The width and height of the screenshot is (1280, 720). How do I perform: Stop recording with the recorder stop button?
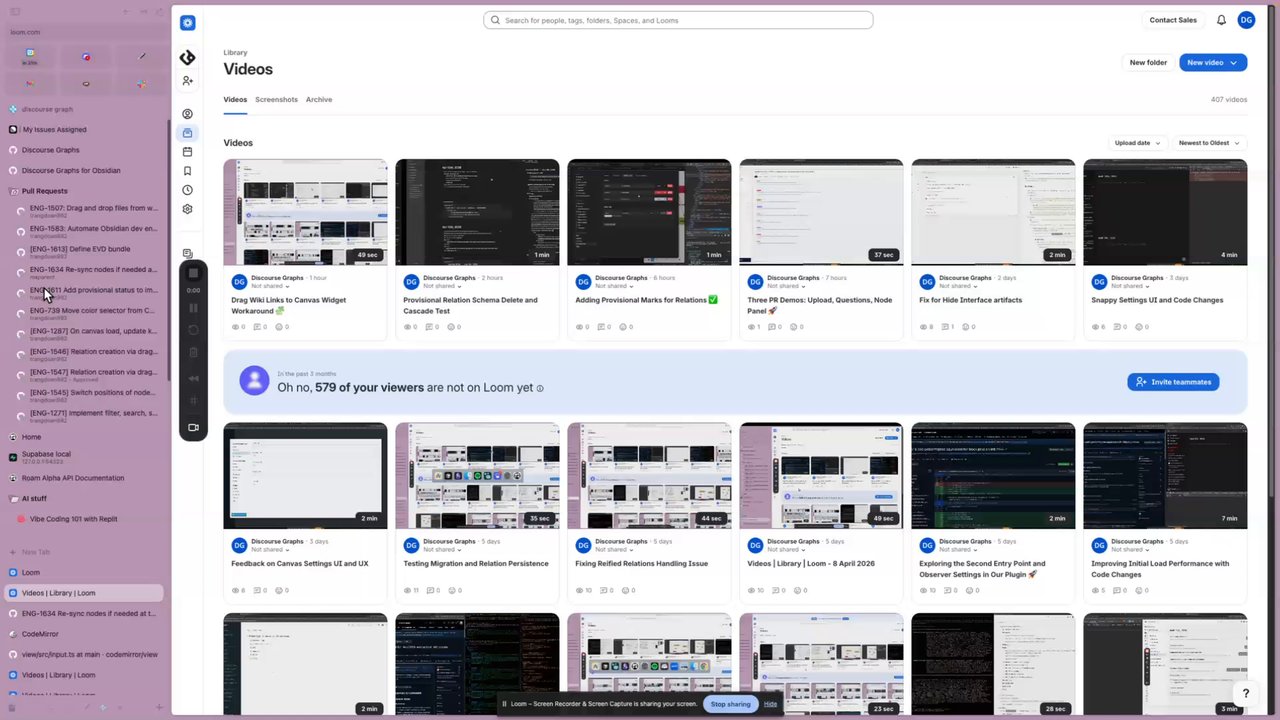[193, 273]
